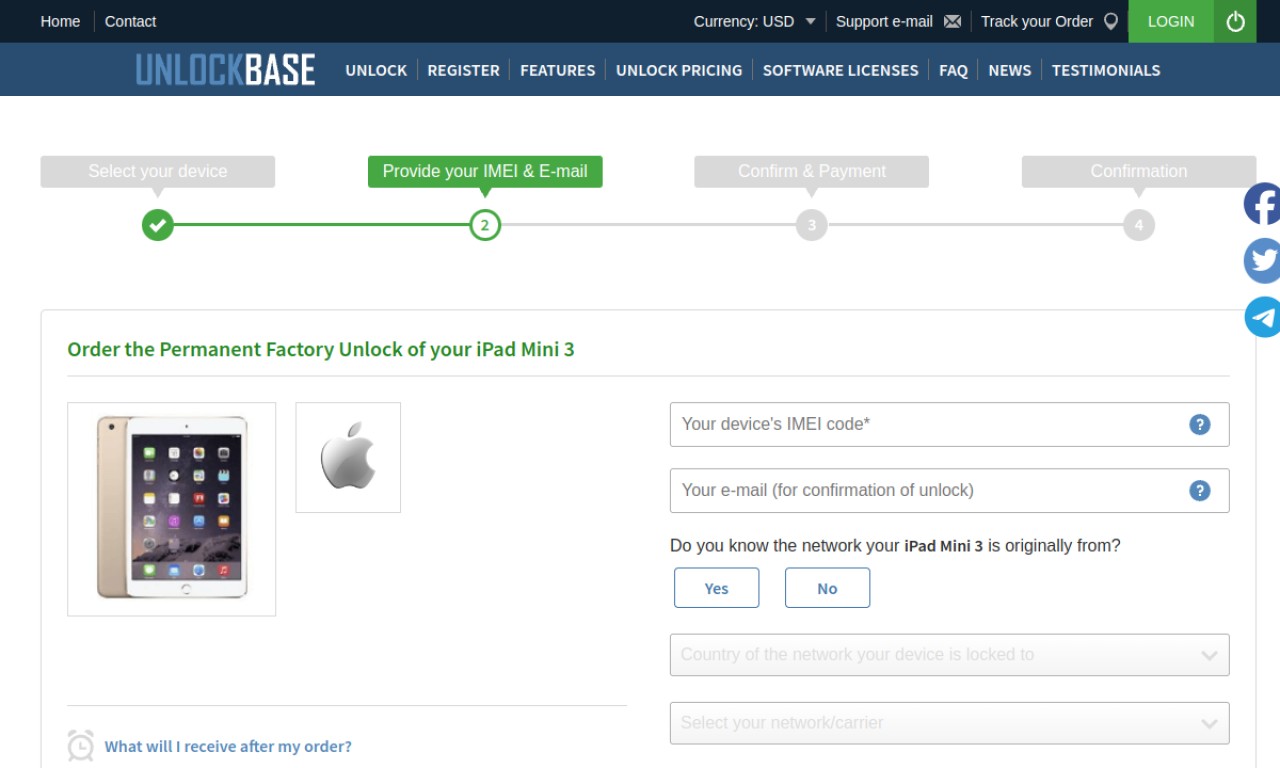This screenshot has height=768, width=1280.
Task: Click the step 4 circle in progress bar
Action: [1139, 225]
